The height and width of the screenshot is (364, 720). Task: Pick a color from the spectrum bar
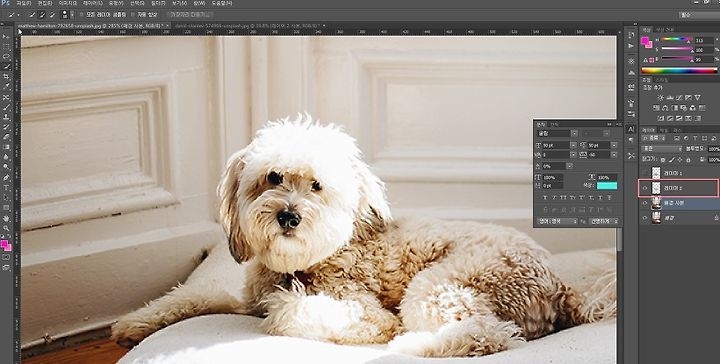[x=679, y=71]
